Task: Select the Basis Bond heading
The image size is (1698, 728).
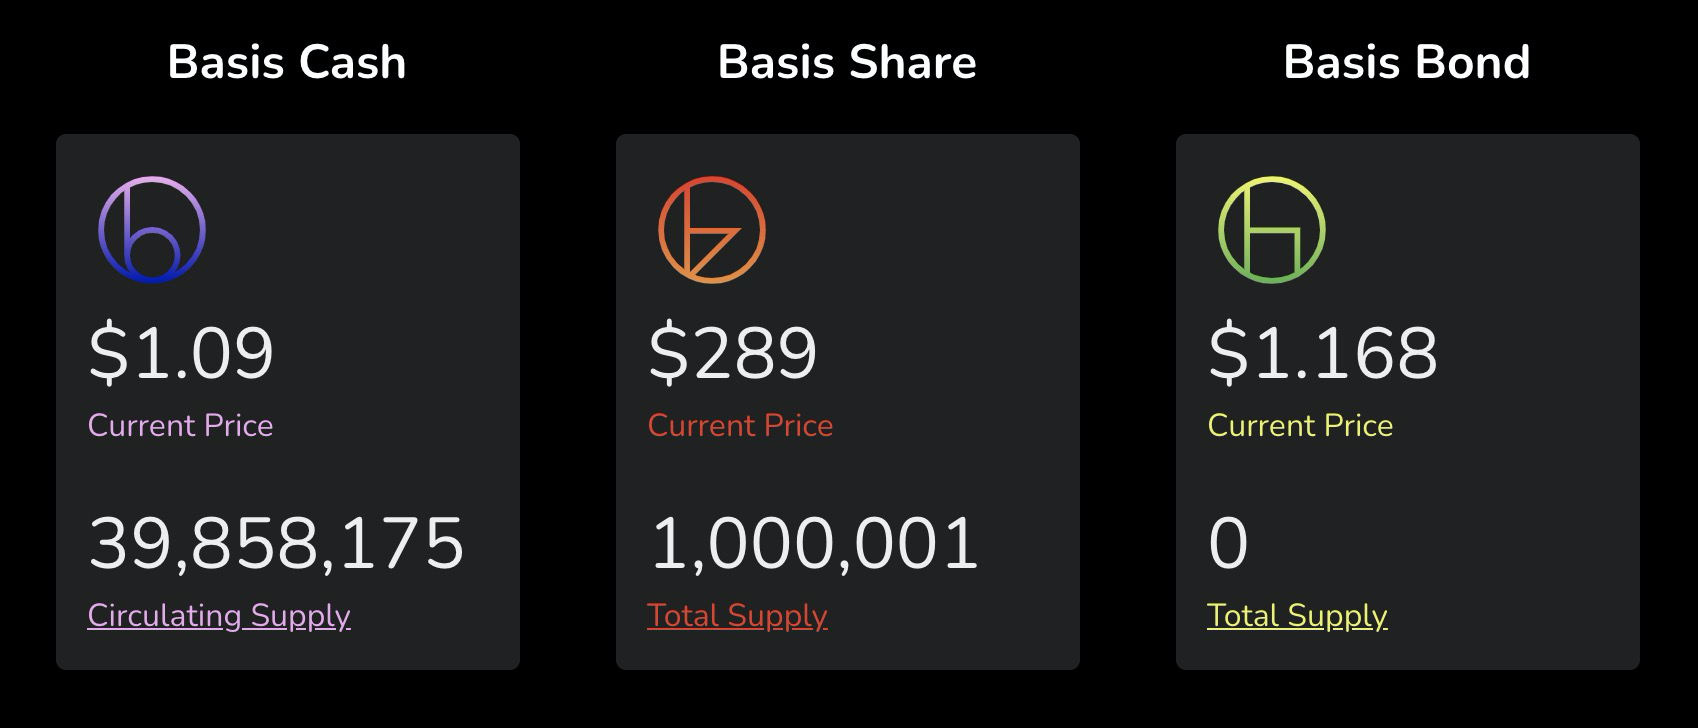Action: point(1407,62)
